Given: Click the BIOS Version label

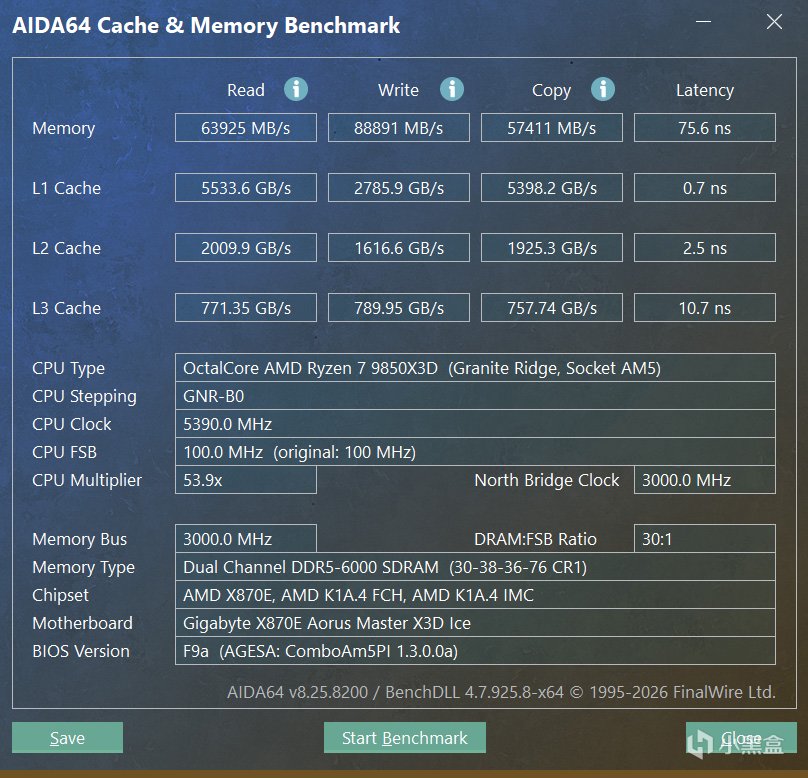Looking at the screenshot, I should click(81, 651).
